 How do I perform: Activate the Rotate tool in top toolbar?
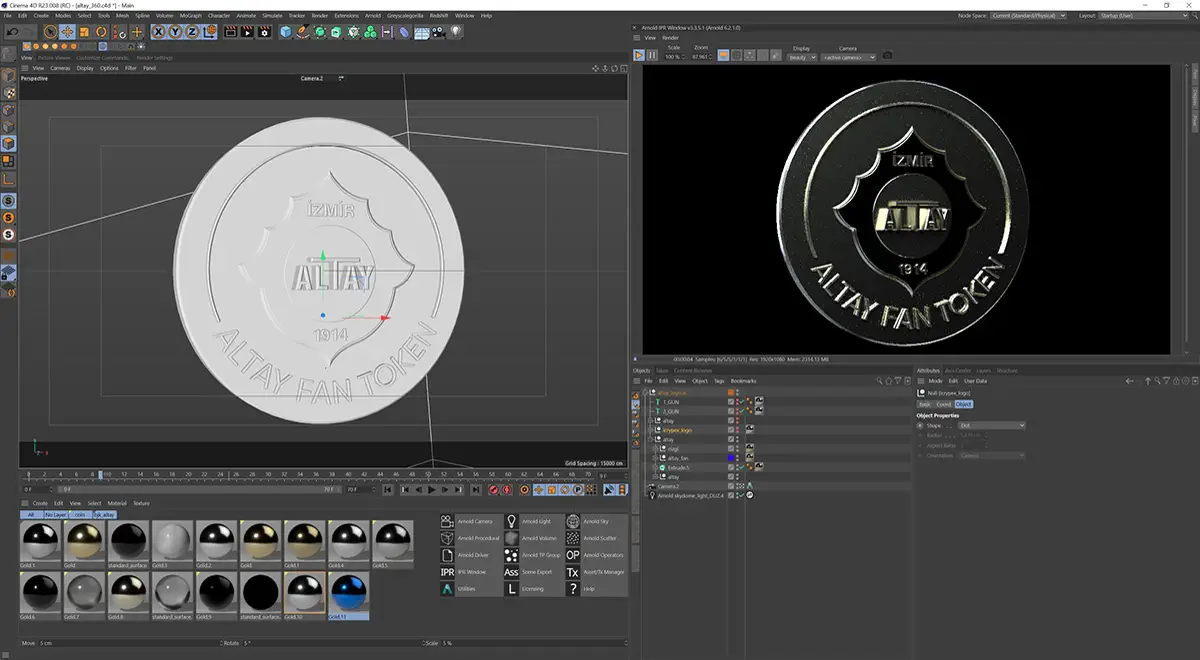pos(100,32)
